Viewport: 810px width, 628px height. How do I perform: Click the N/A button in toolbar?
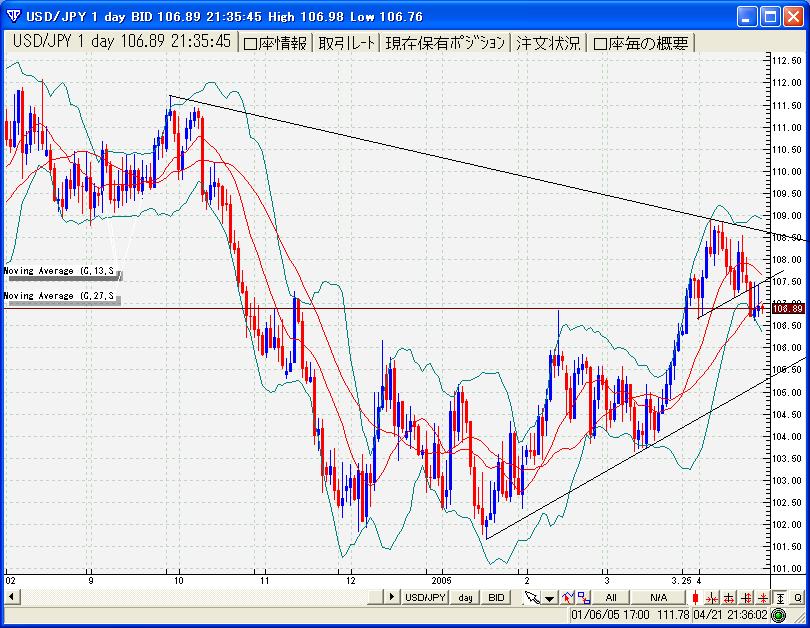[x=658, y=598]
